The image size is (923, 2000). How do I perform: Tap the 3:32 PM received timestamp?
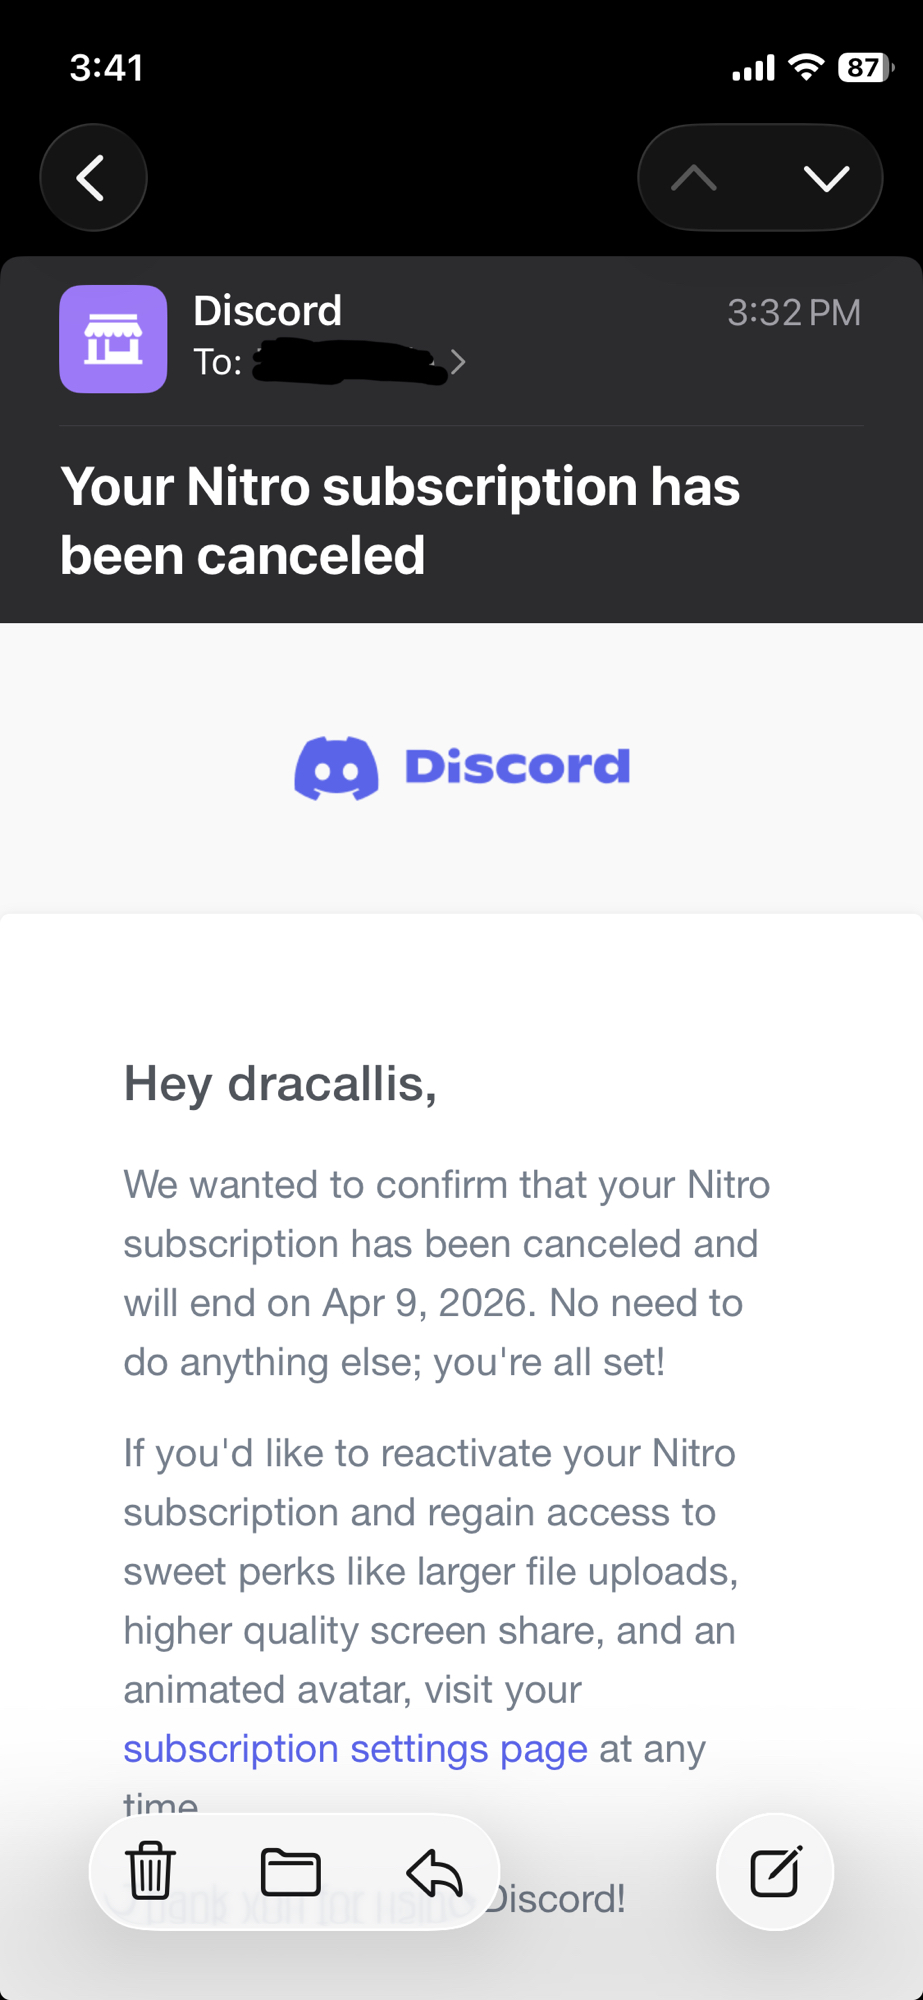[793, 313]
